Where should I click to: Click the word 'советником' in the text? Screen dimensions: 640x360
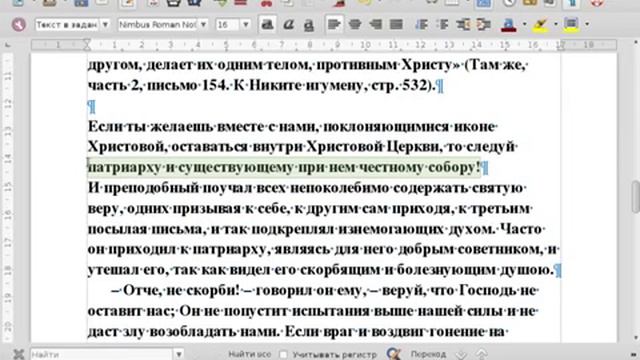(x=500, y=249)
